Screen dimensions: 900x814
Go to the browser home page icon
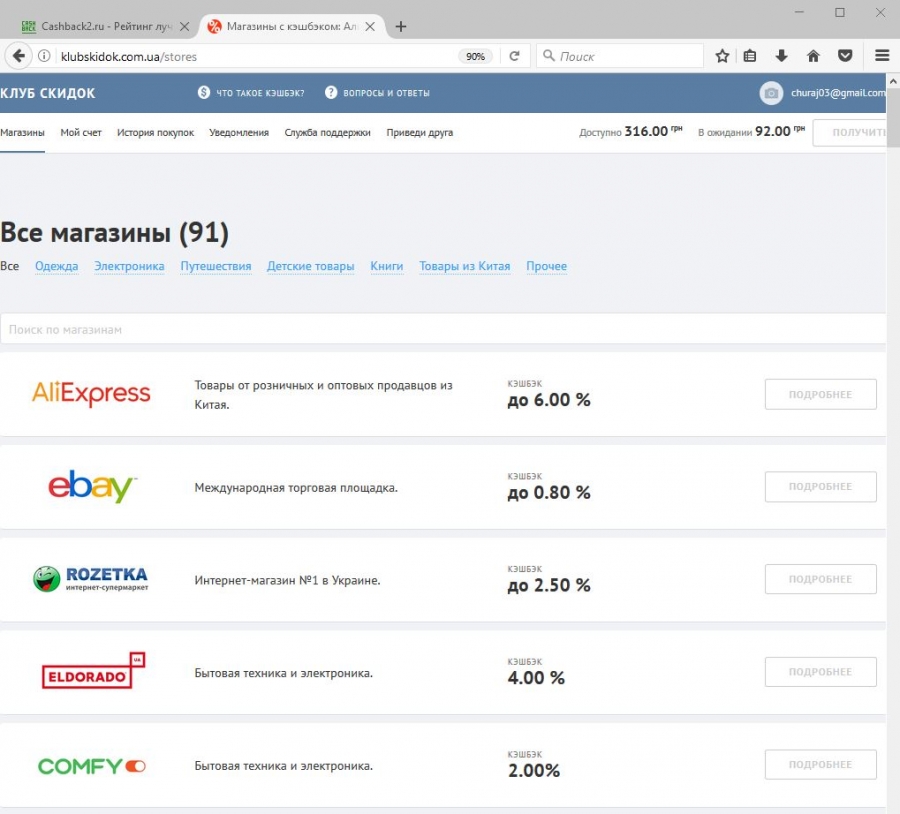click(813, 56)
